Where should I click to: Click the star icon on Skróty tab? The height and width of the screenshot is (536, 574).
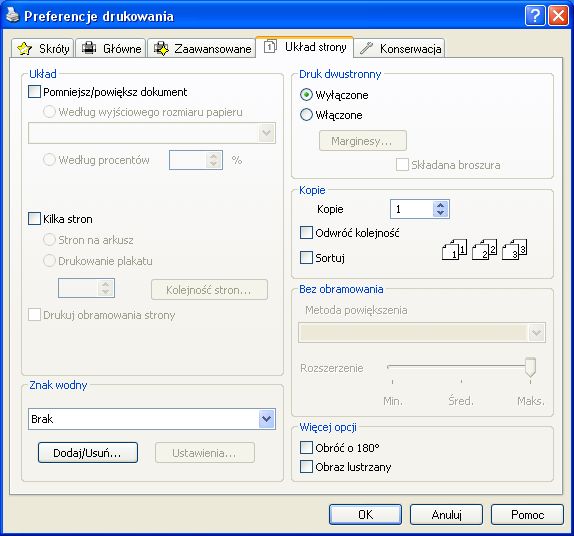[x=24, y=48]
